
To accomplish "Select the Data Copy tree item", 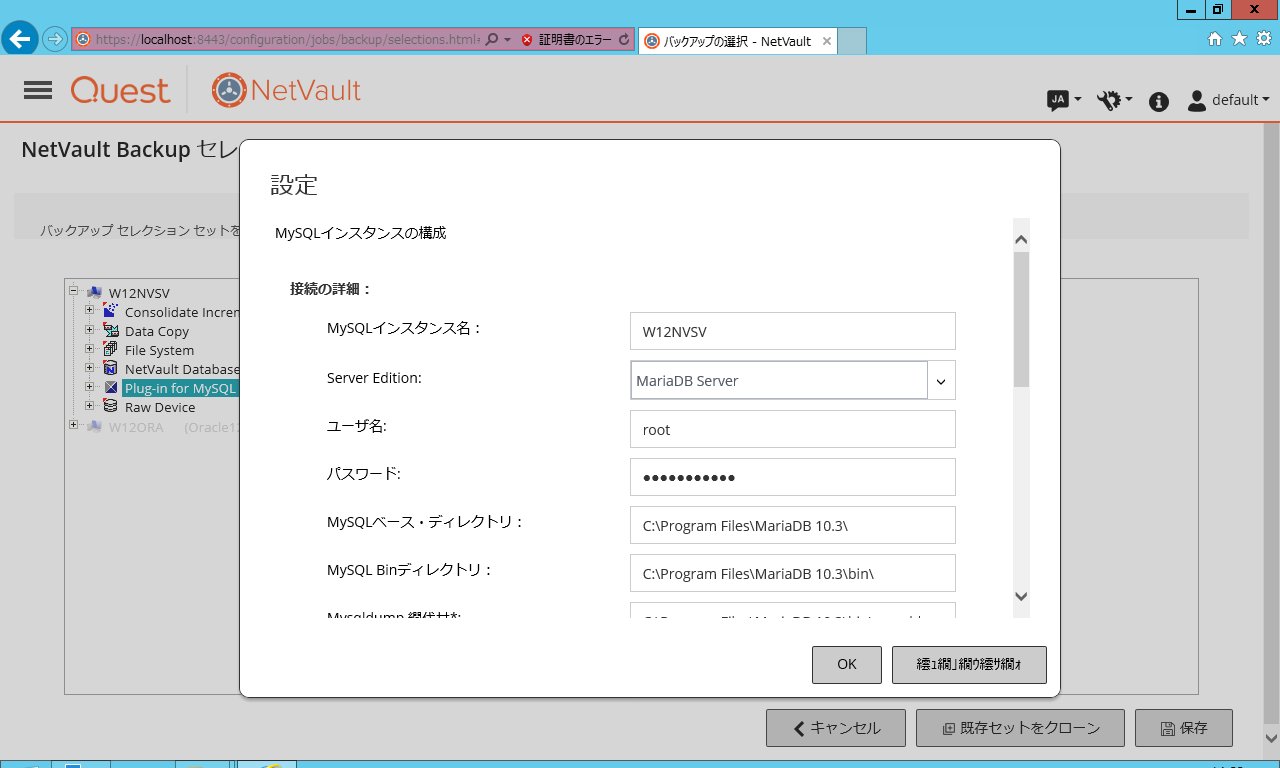I will [x=157, y=331].
